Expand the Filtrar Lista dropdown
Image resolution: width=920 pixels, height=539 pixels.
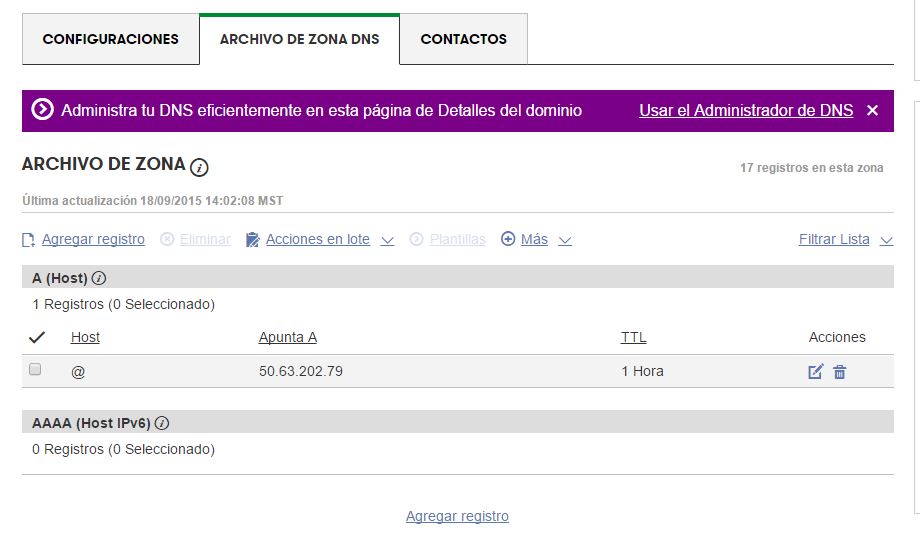(886, 241)
